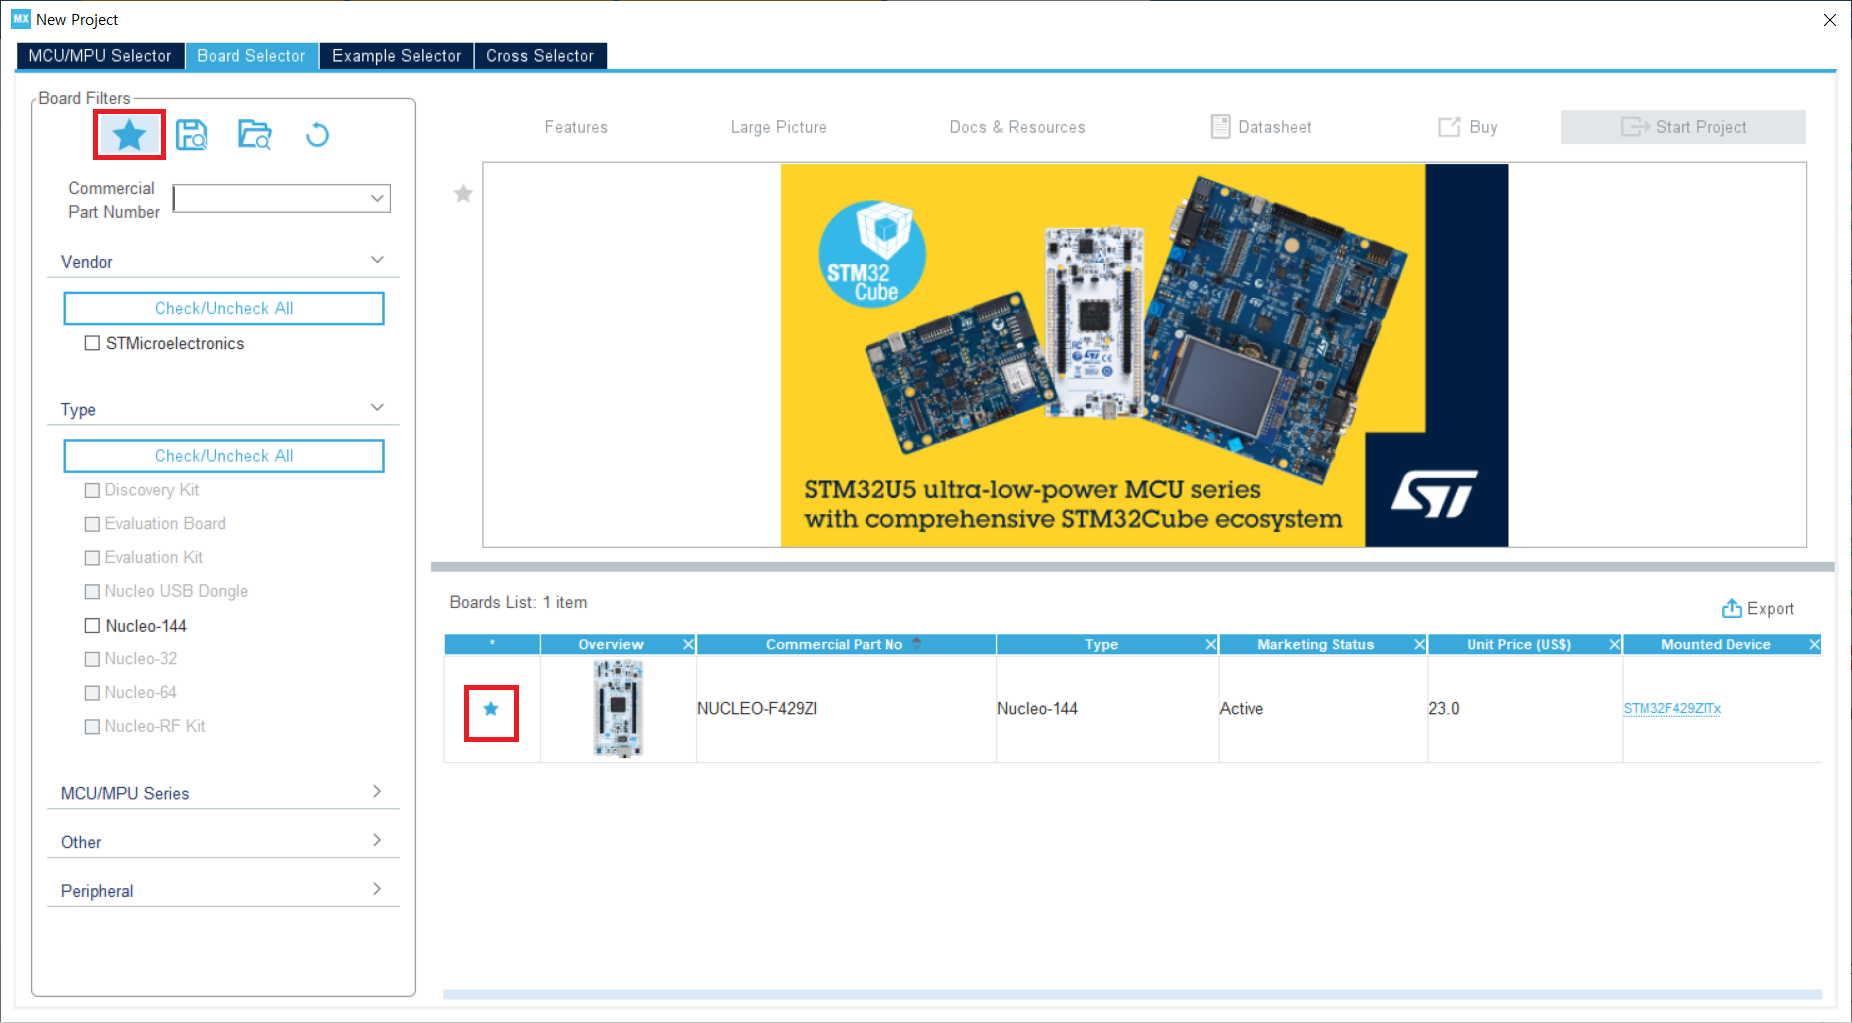Screen dimensions: 1852x1023
Task: Open the Features view
Action: pyautogui.click(x=576, y=127)
